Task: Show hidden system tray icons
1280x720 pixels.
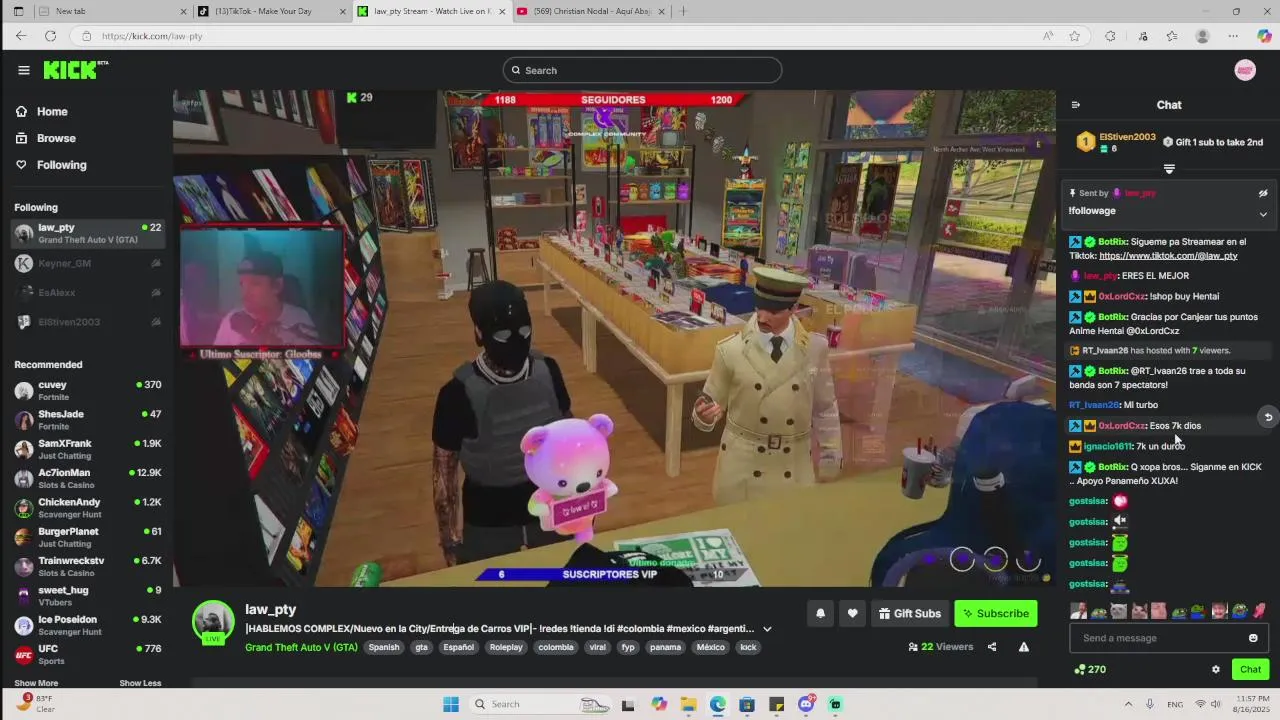Action: 1128,704
